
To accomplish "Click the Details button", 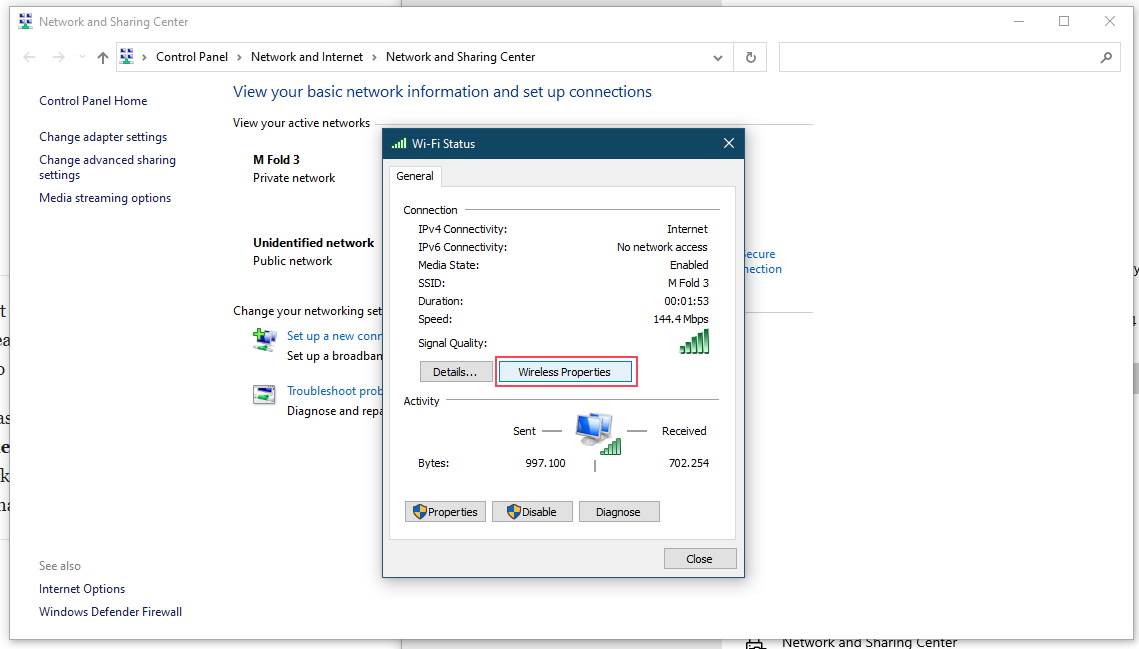I will point(455,371).
